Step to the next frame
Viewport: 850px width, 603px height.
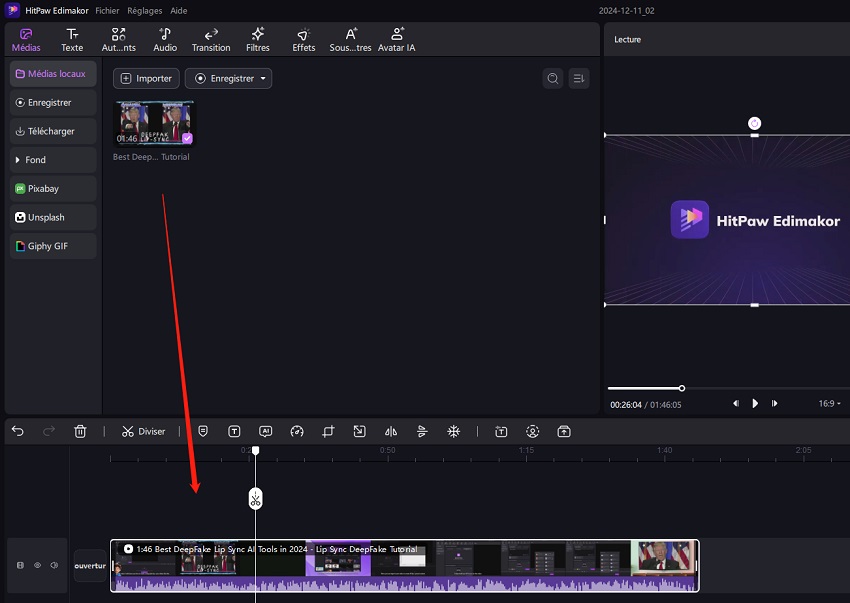(x=775, y=403)
